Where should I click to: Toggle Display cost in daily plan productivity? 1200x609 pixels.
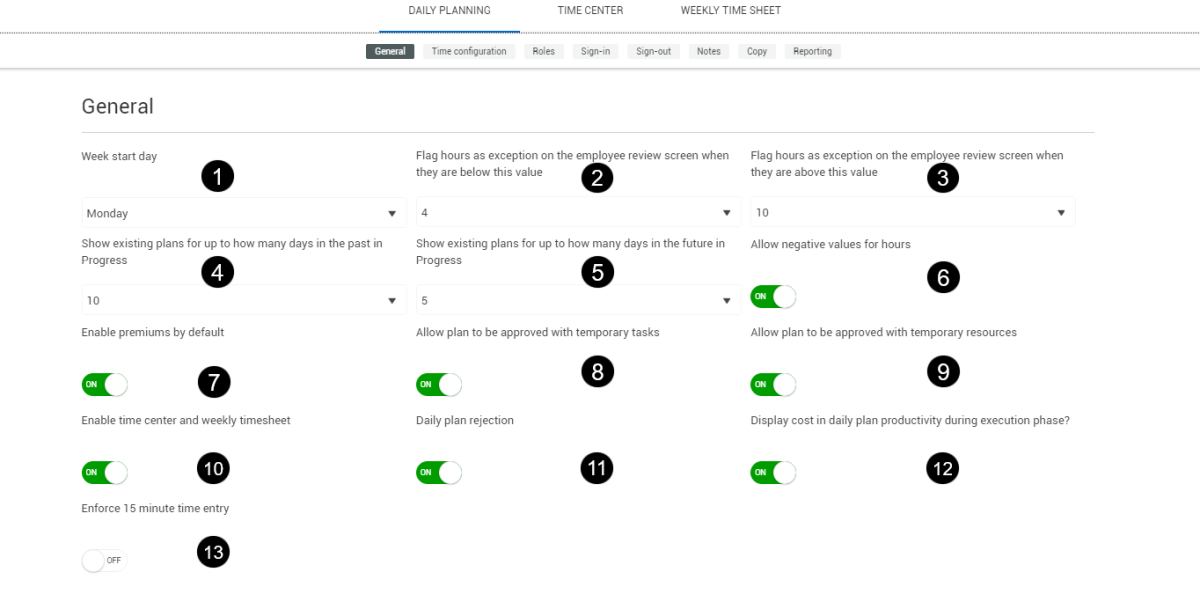click(773, 473)
